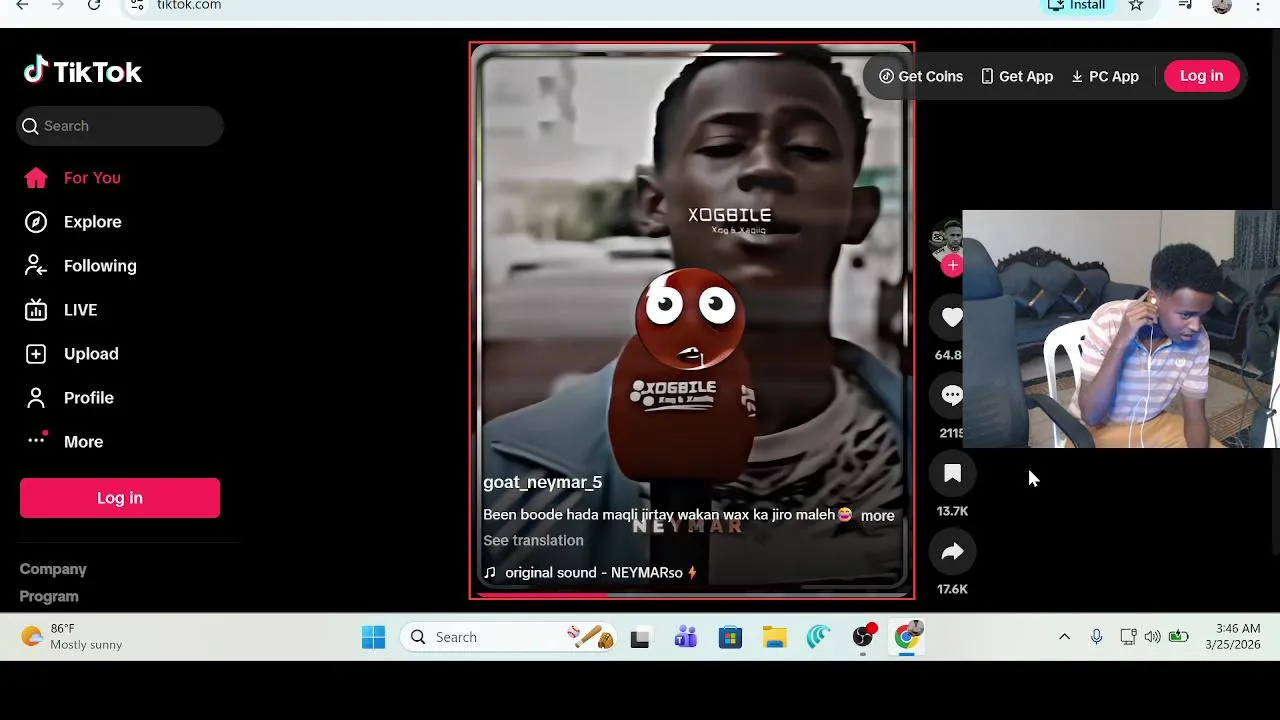The width and height of the screenshot is (1280, 720).
Task: Open the battery tray icon
Action: click(1179, 637)
